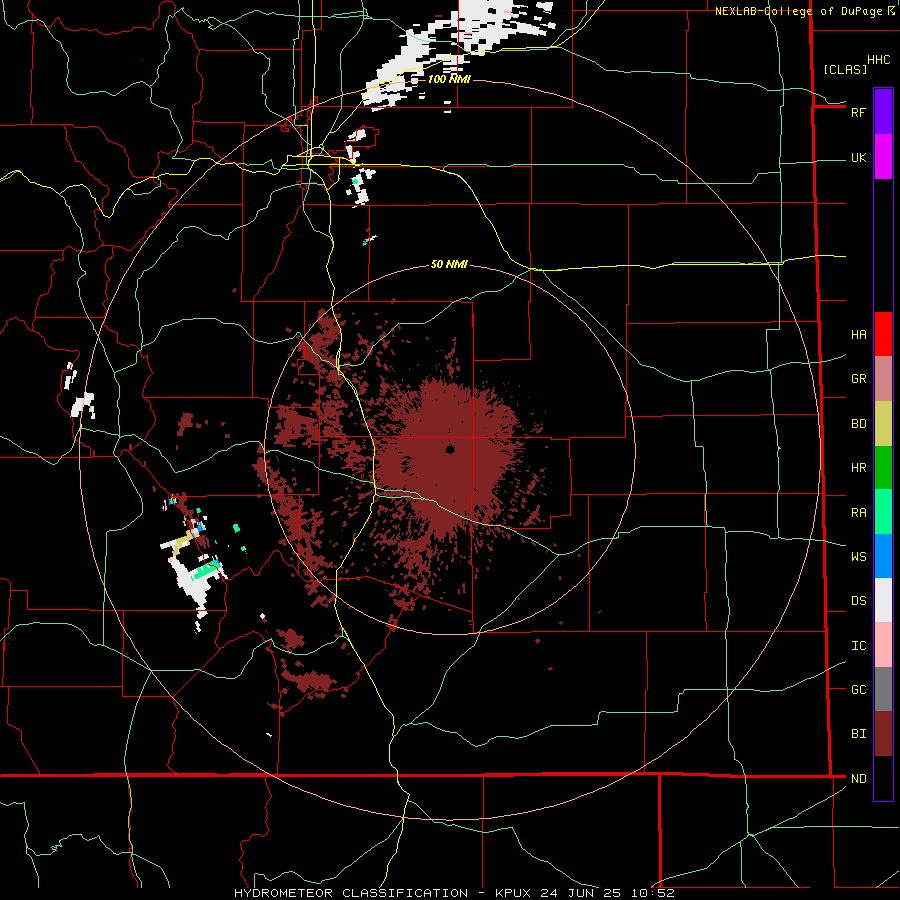Click the black radar site dot at center
Viewport: 900px width, 900px height.
pyautogui.click(x=450, y=449)
